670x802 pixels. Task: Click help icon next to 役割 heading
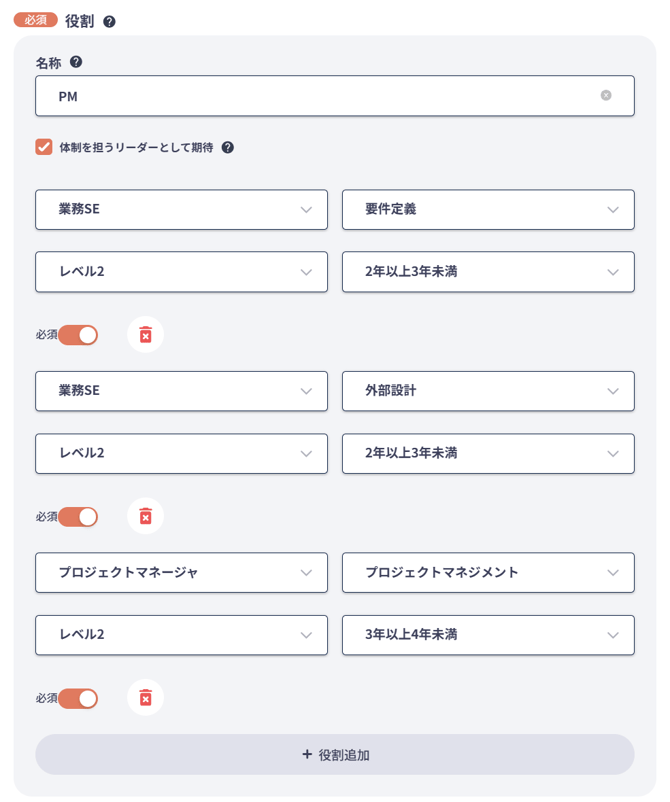109,21
